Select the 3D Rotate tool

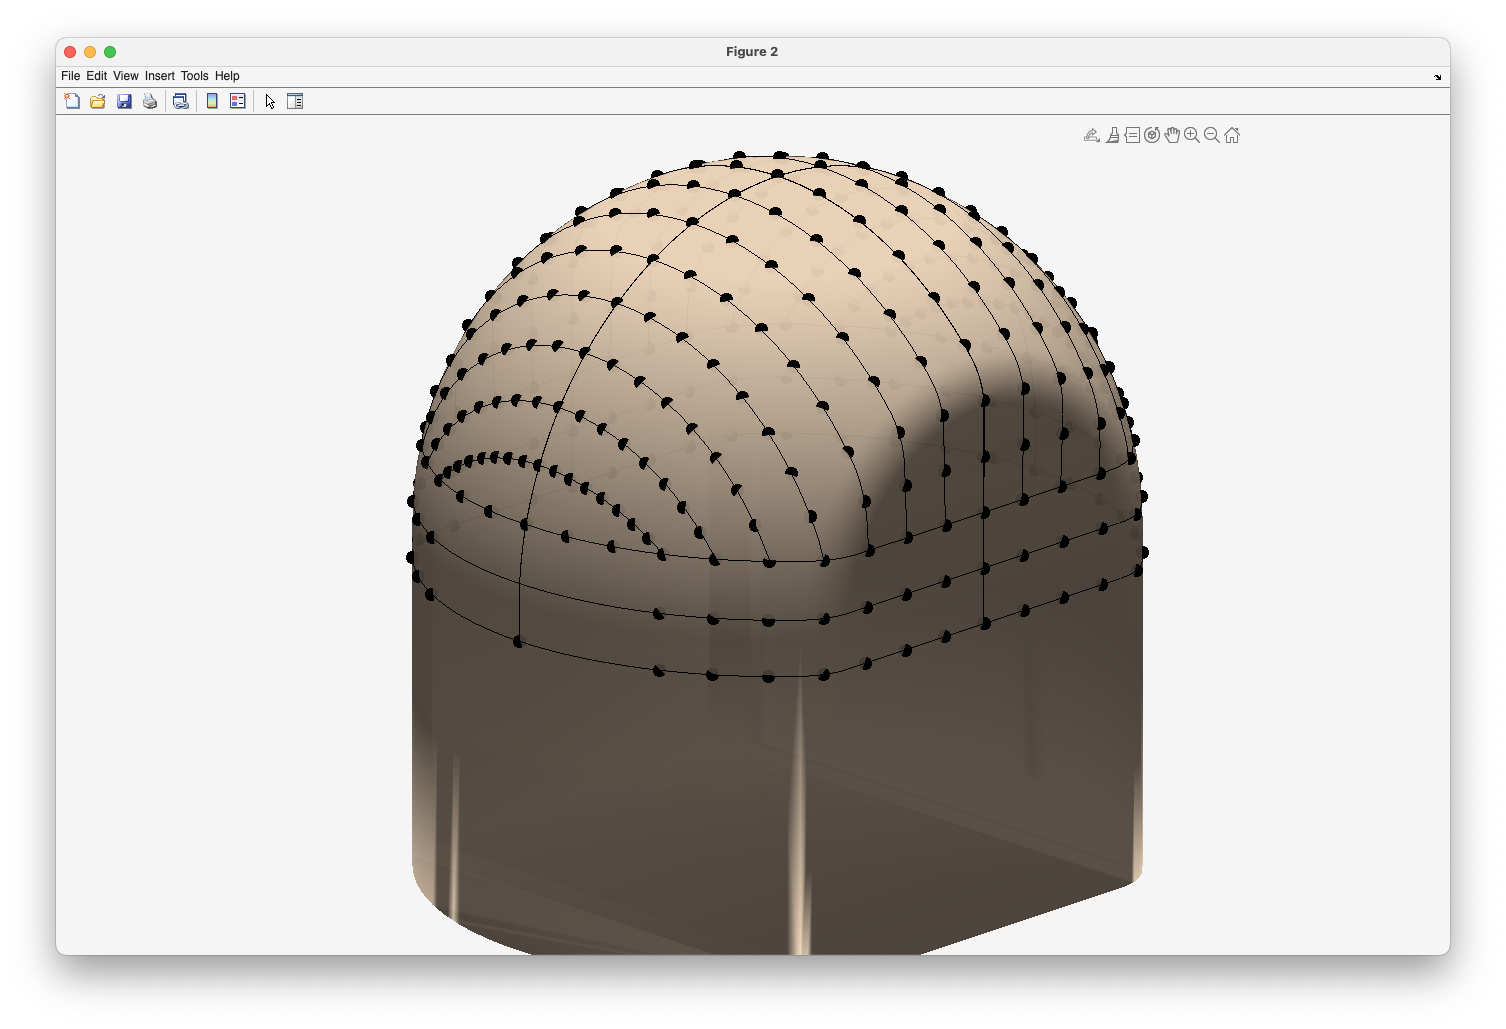1152,135
